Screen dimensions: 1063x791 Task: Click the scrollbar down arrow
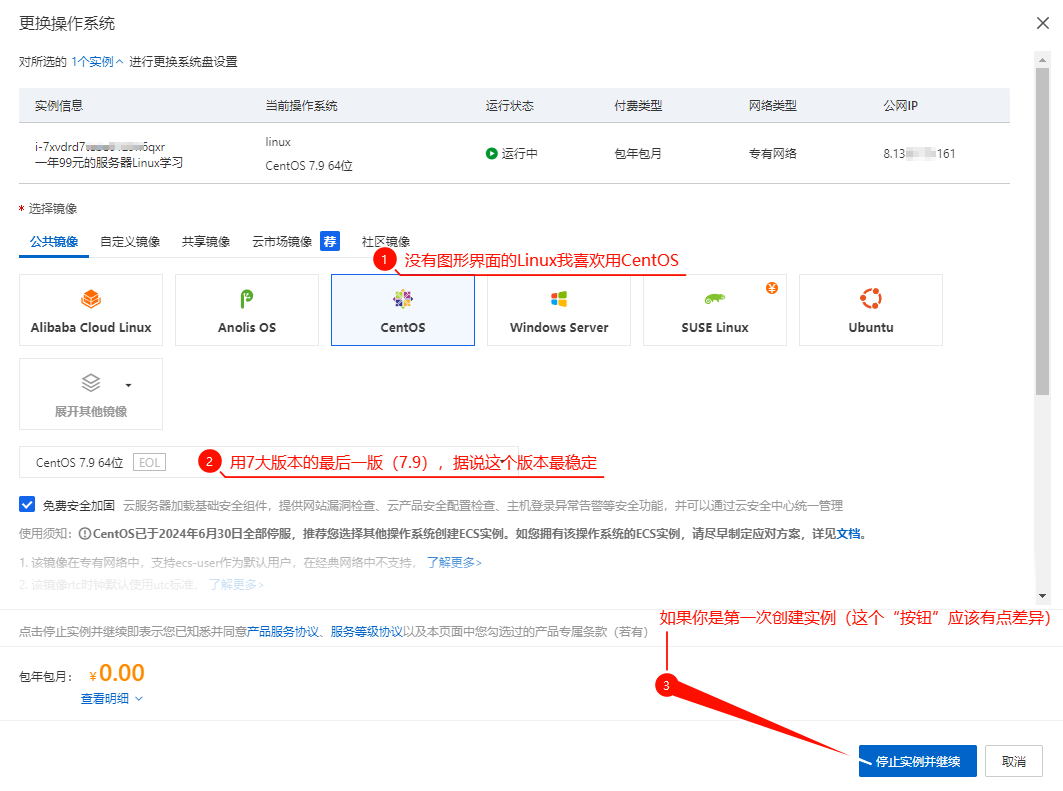pyautogui.click(x=1043, y=596)
